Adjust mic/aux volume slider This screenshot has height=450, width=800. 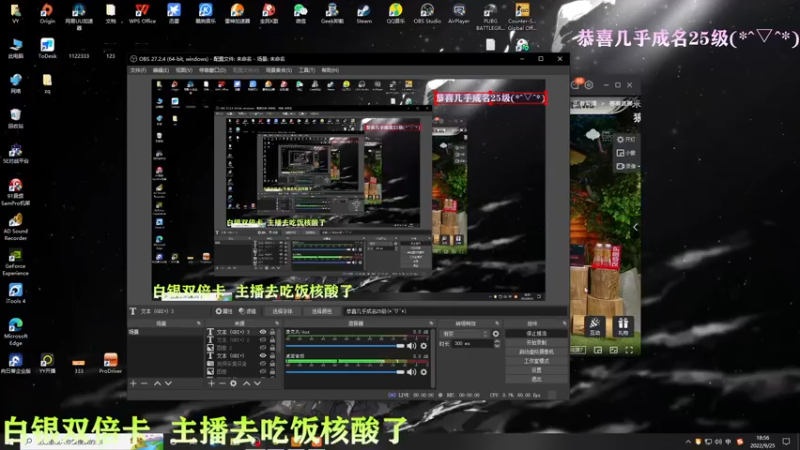point(345,346)
